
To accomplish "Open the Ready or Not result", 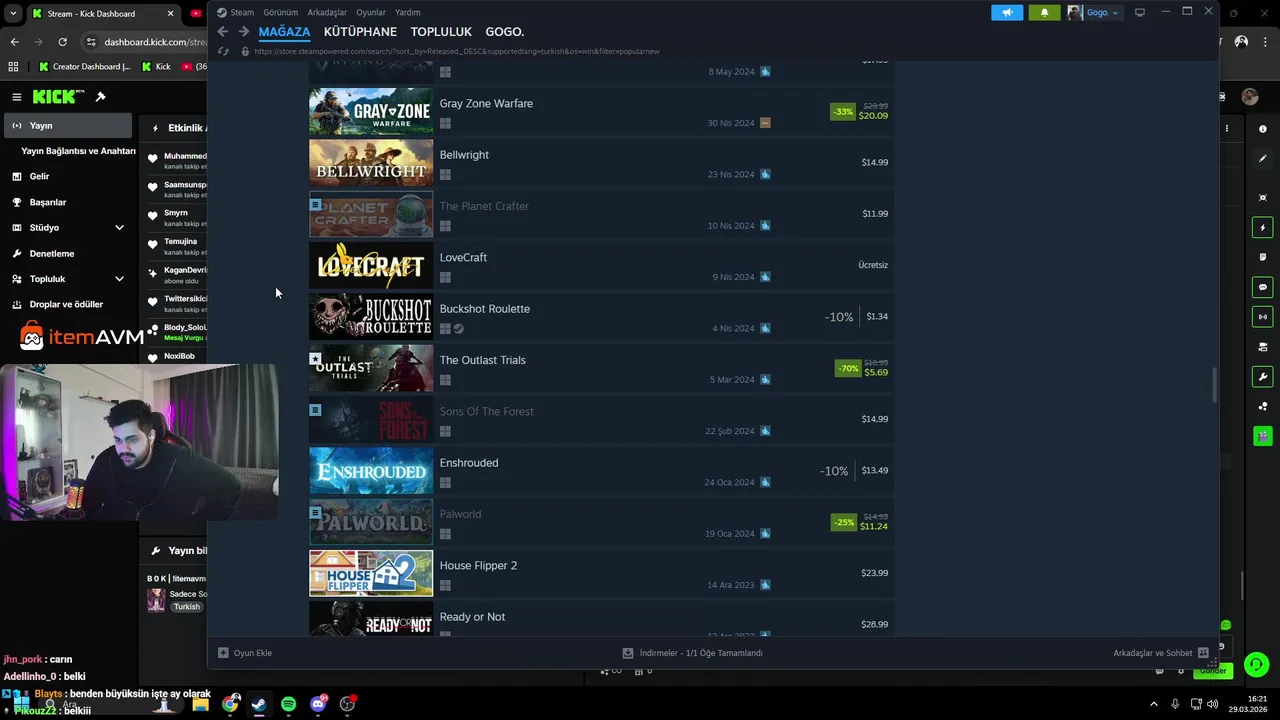I will [601, 620].
